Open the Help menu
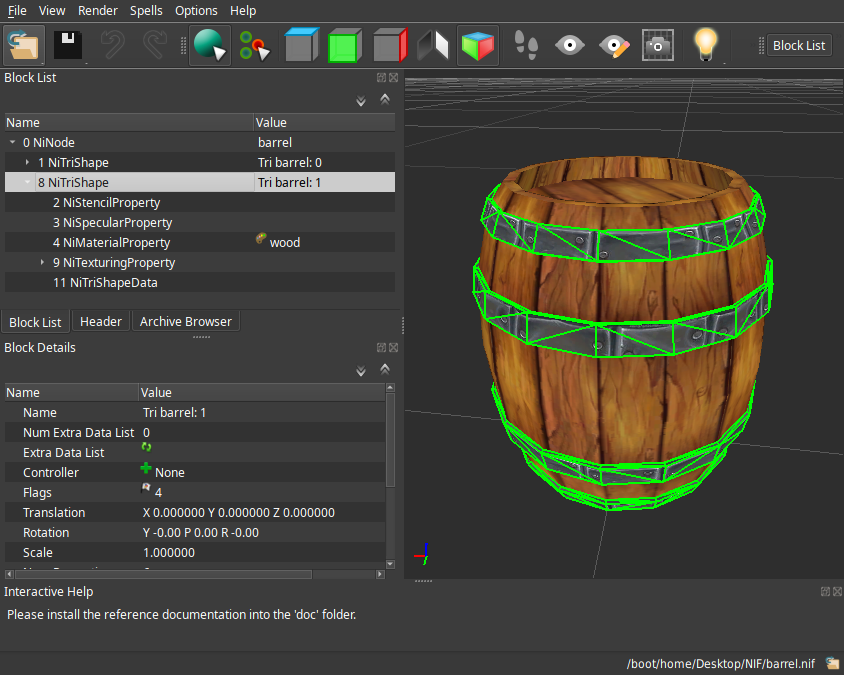Image resolution: width=844 pixels, height=675 pixels. (243, 11)
